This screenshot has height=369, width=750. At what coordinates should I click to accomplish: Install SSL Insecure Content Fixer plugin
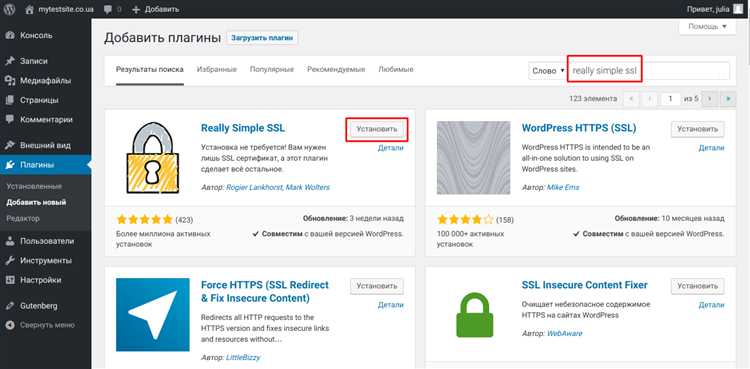tap(698, 286)
